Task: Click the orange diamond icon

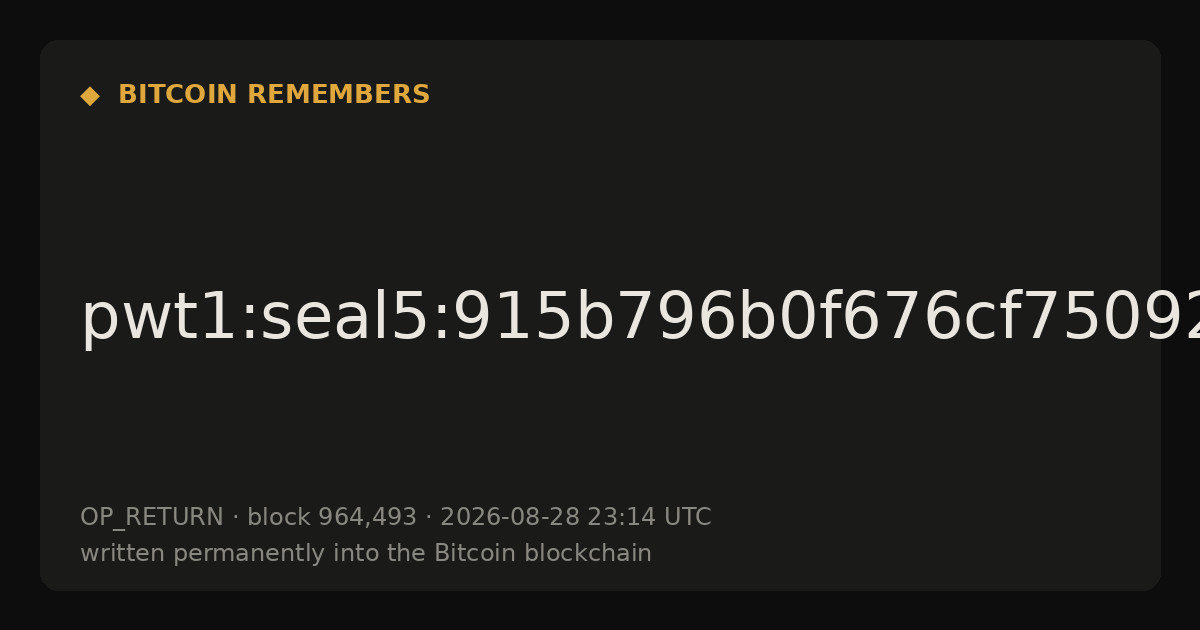Action: click(x=90, y=96)
